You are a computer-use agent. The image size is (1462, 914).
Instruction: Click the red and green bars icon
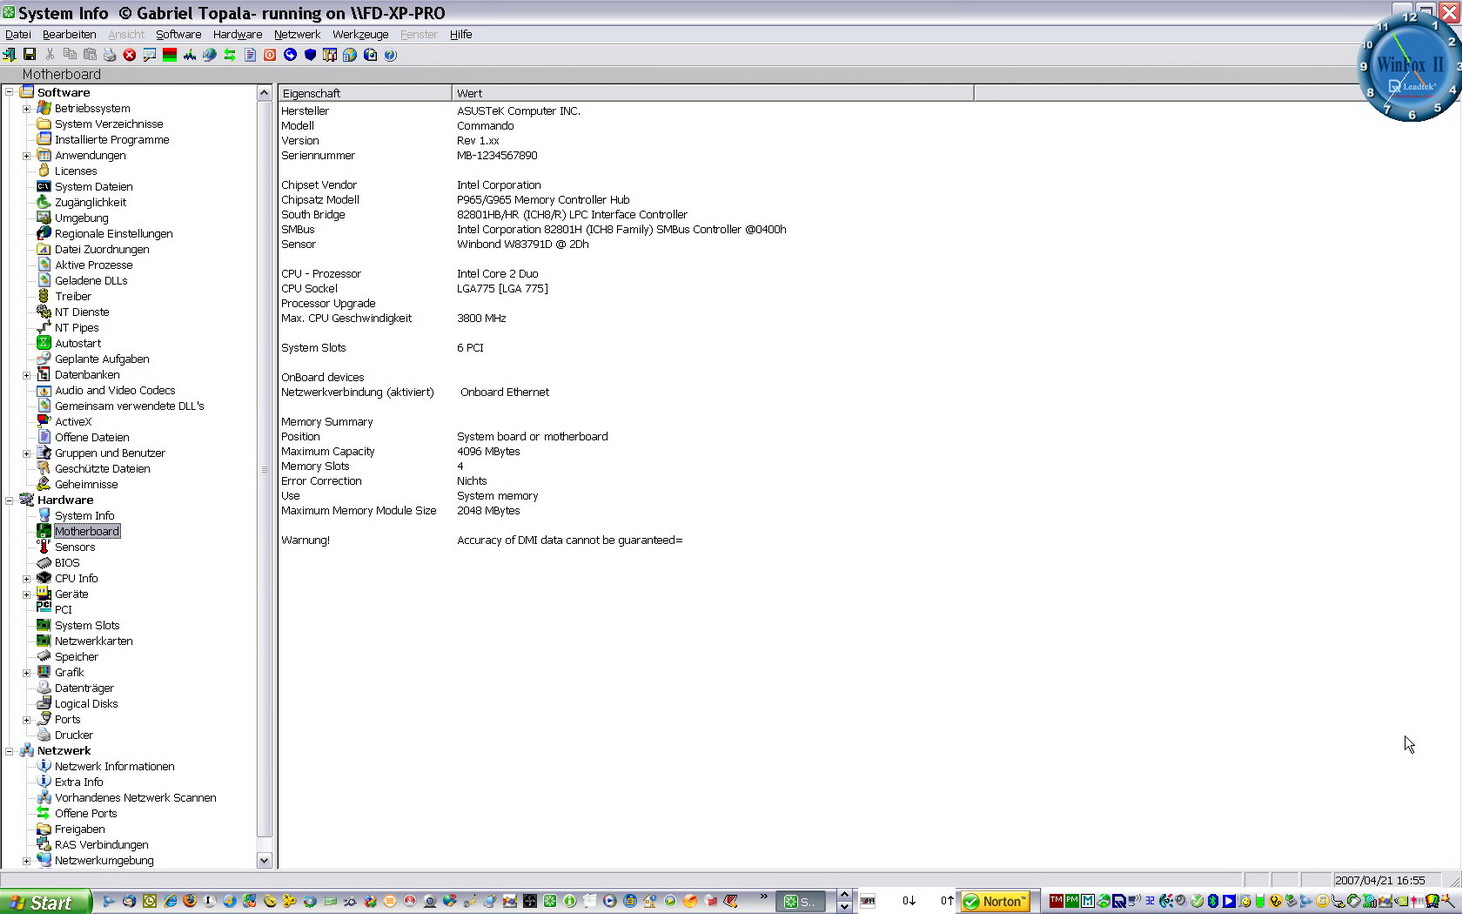(169, 55)
